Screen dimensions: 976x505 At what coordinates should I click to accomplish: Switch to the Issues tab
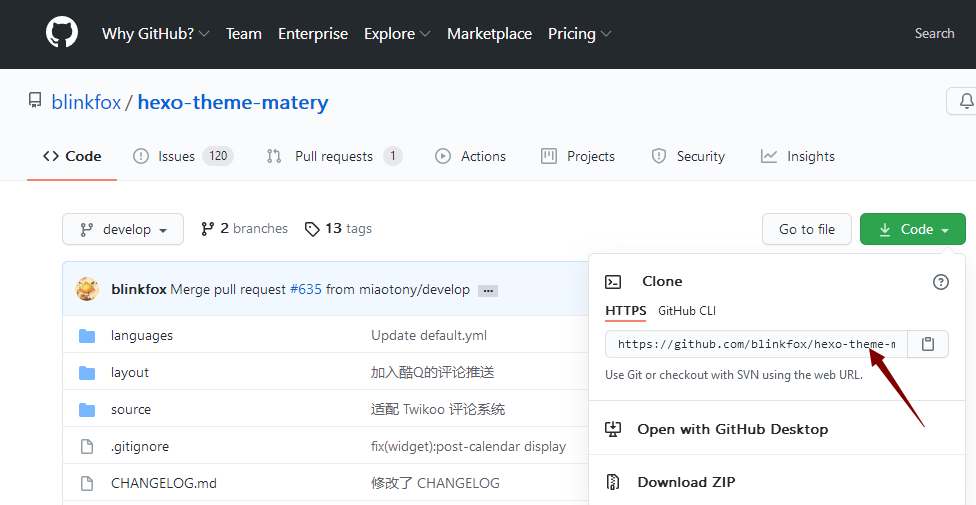click(x=183, y=156)
